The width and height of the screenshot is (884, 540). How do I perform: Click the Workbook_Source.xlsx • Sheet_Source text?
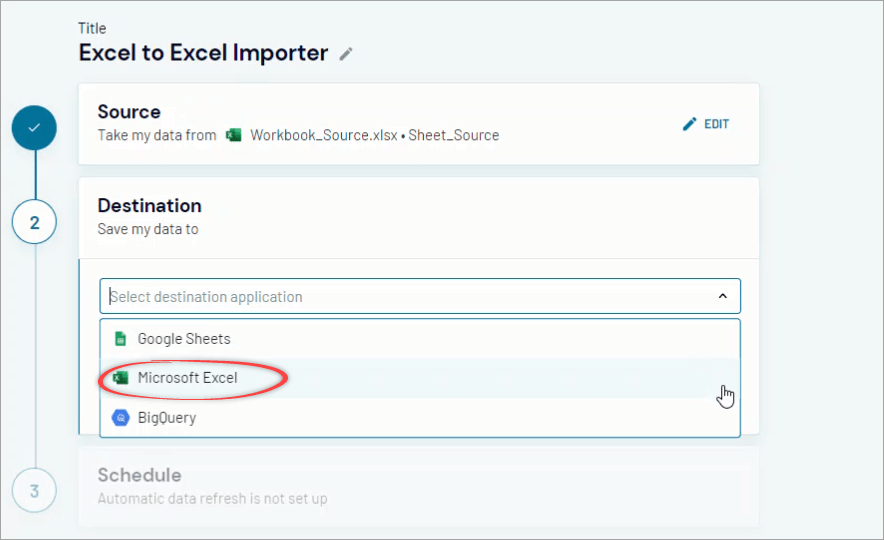(x=374, y=135)
